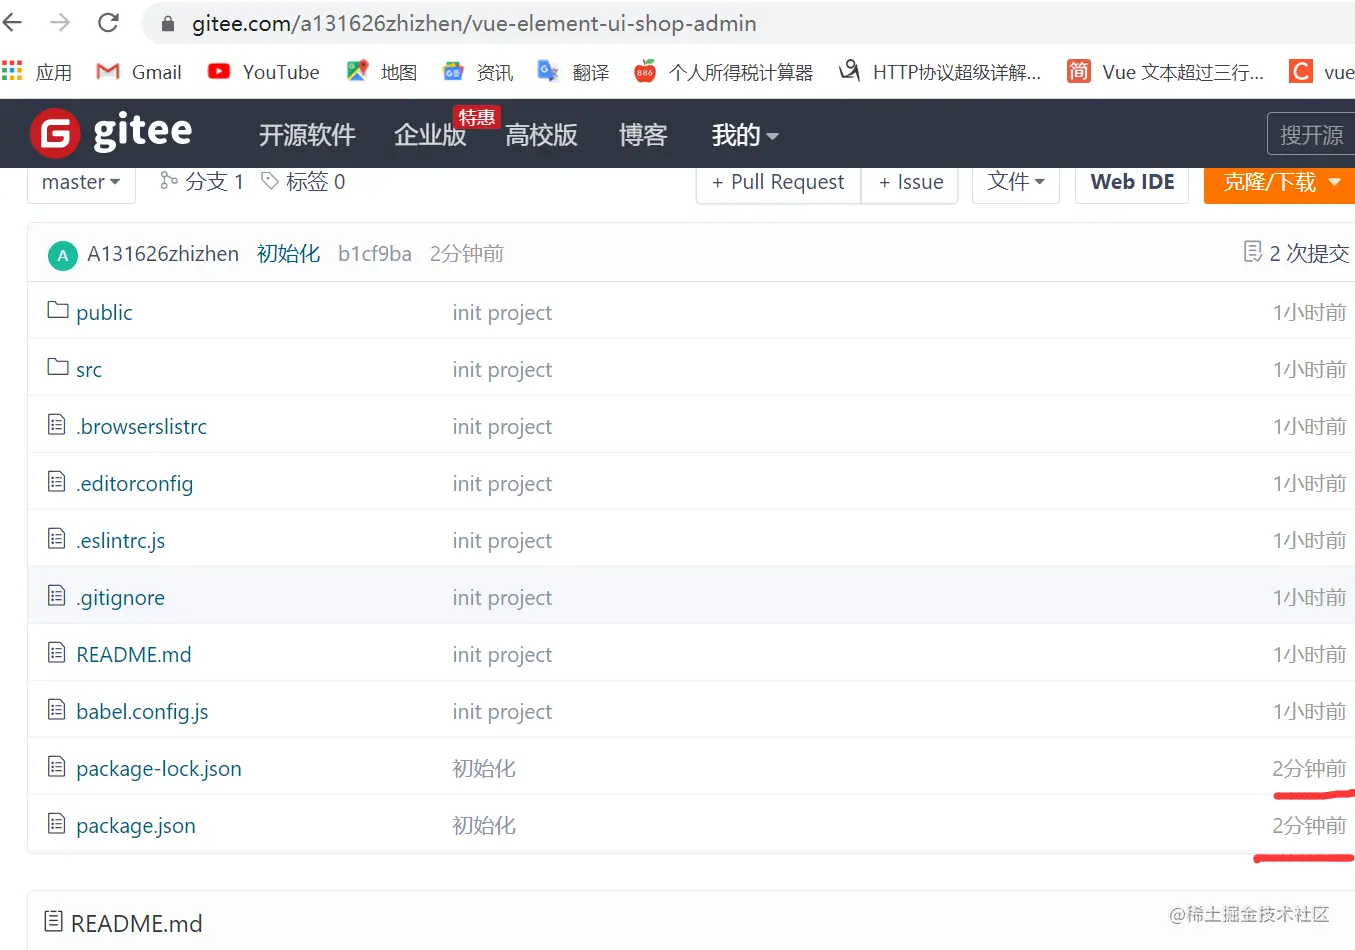This screenshot has height=950, width=1355.
Task: Click the src folder icon
Action: pyautogui.click(x=58, y=367)
